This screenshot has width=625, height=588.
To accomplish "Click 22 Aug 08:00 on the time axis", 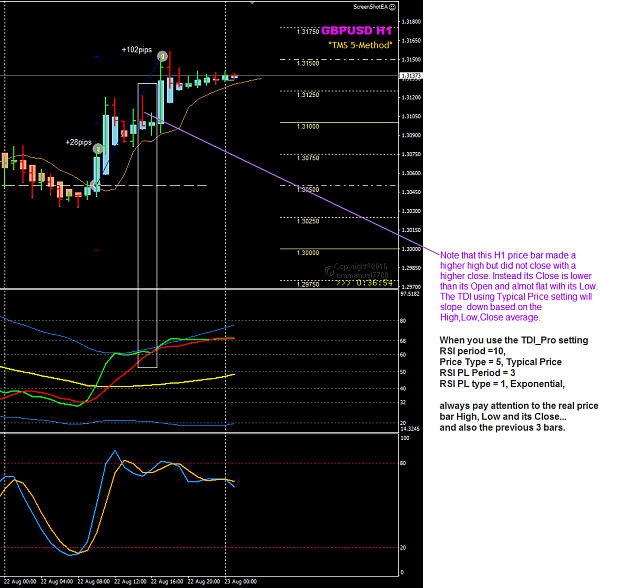I will [x=94, y=582].
